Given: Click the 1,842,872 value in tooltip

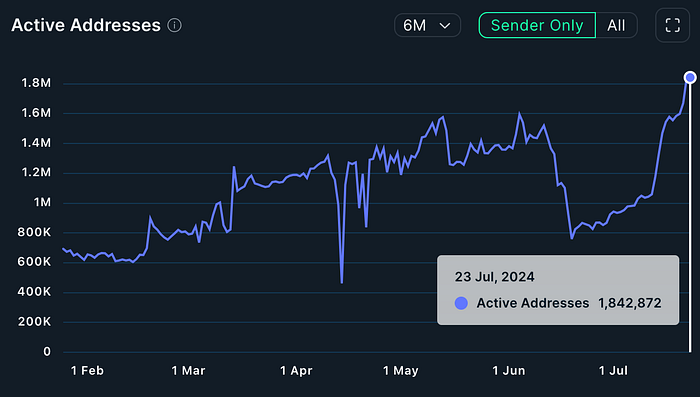Looking at the screenshot, I should pos(629,303).
